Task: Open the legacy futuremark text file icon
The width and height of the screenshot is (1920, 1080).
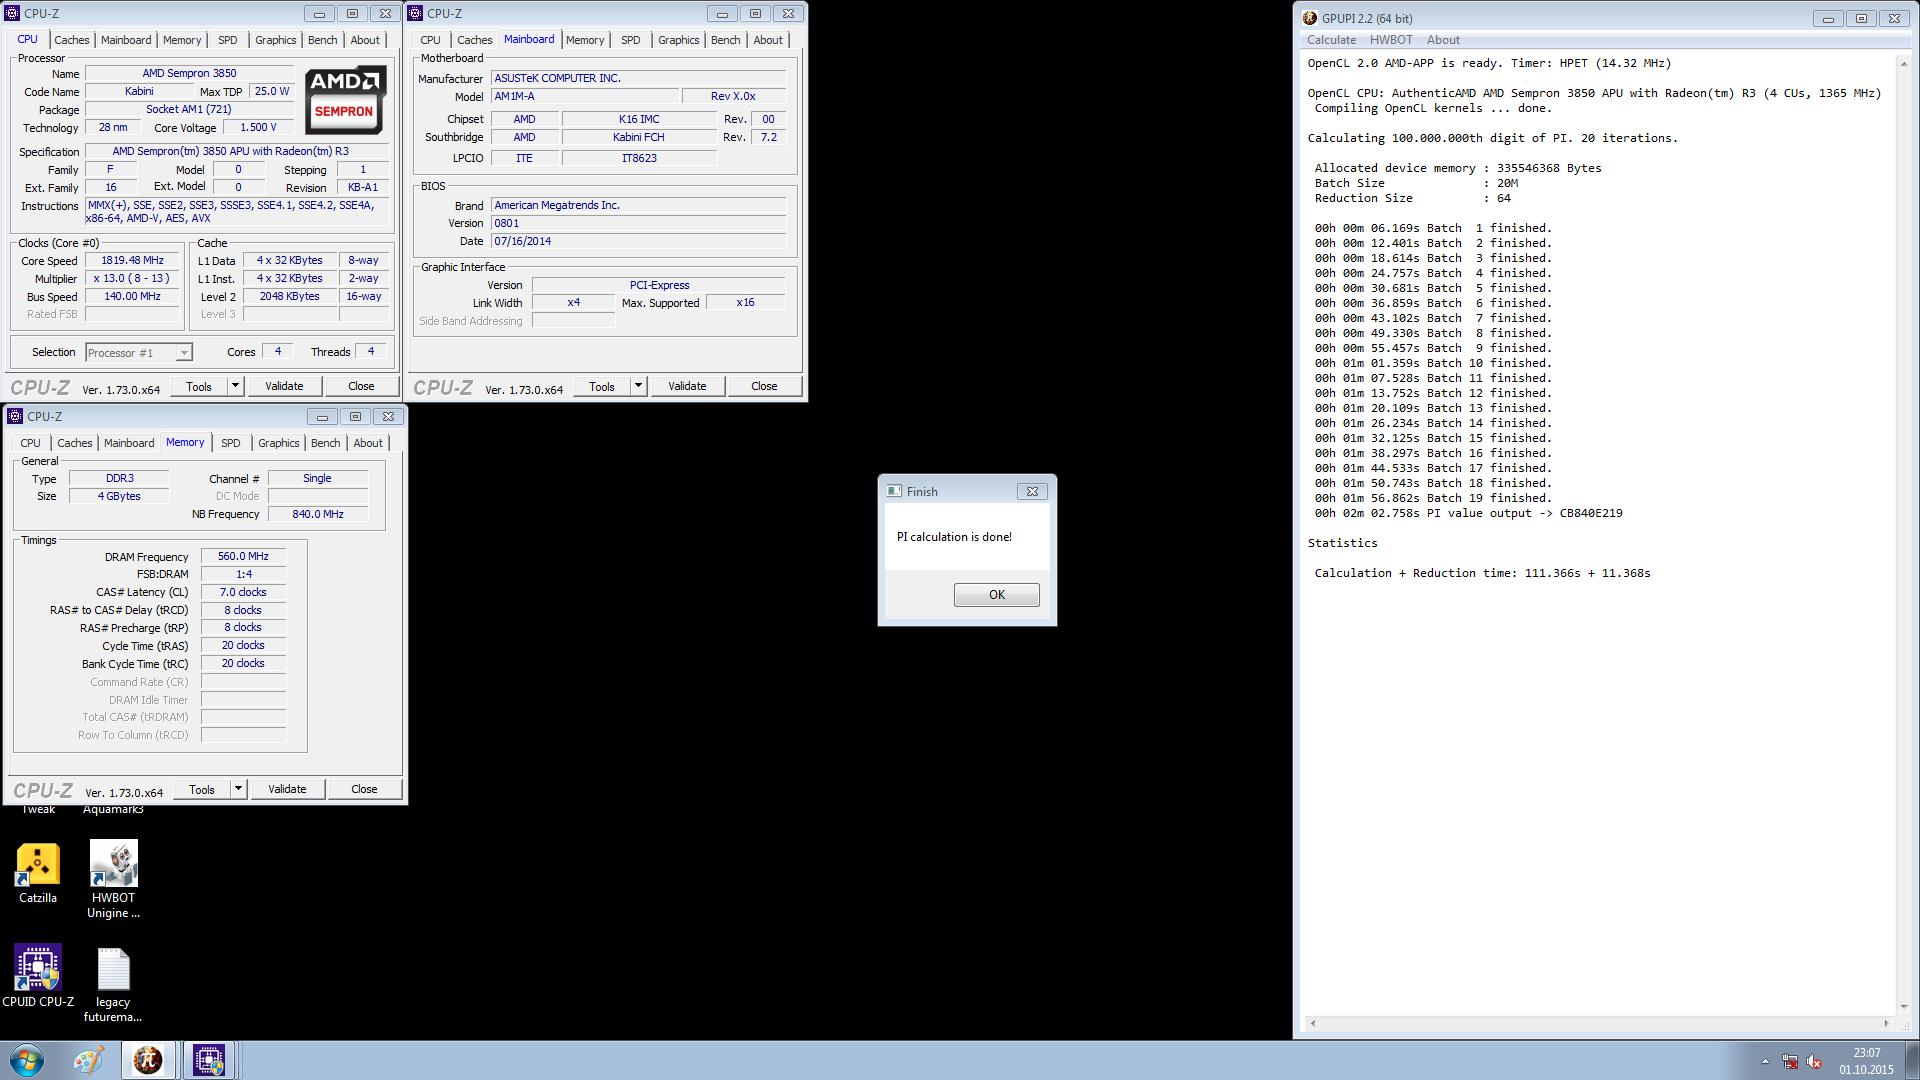Action: pos(113,985)
